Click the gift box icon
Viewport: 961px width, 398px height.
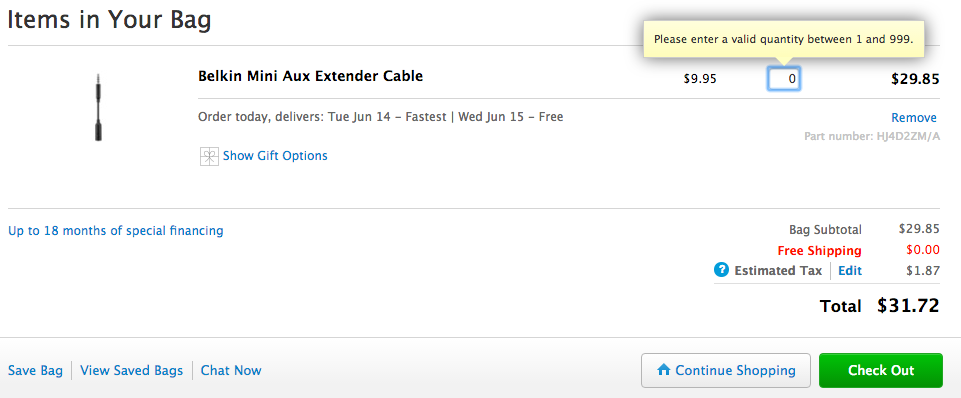tap(209, 156)
